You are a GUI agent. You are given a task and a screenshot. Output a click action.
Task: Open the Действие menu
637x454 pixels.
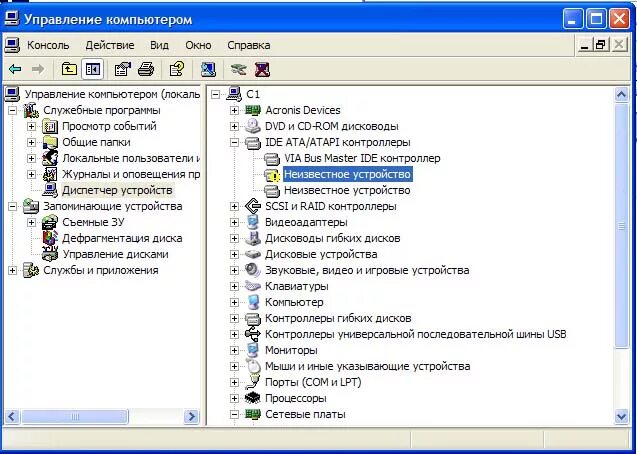(110, 45)
